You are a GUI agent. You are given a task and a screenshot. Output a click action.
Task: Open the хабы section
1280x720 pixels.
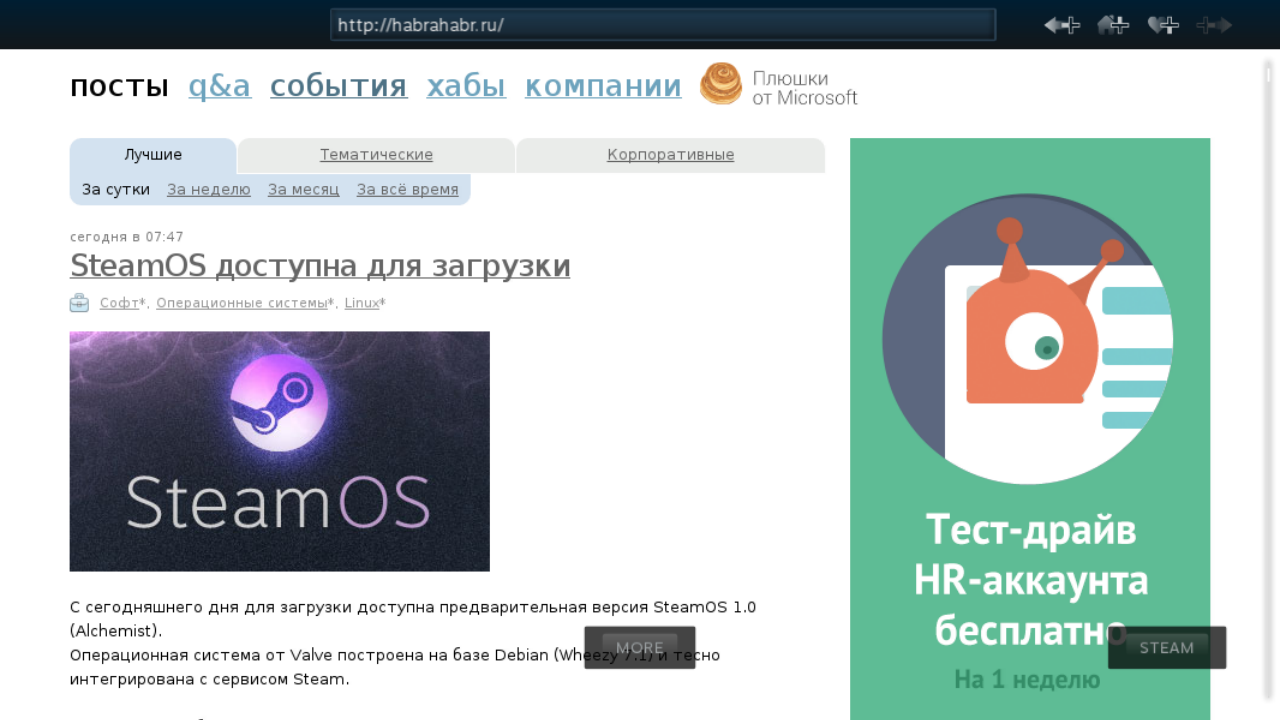(466, 86)
